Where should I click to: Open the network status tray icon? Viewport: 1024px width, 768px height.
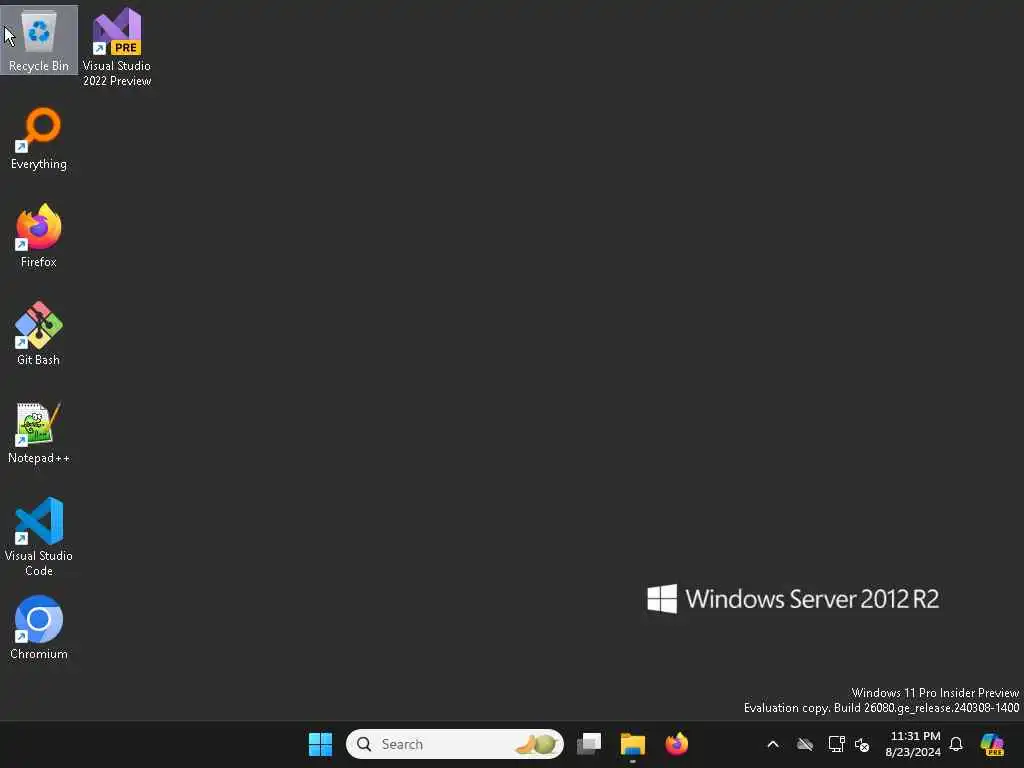point(836,744)
